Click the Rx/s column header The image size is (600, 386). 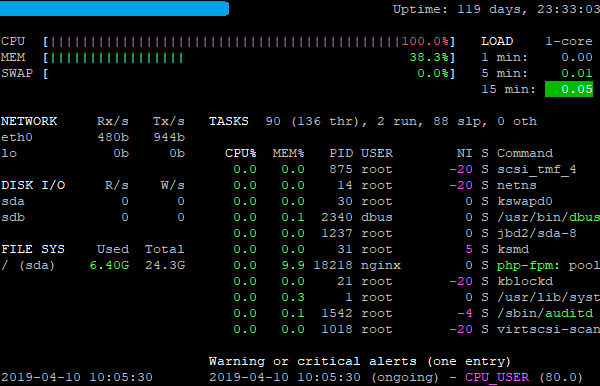click(x=112, y=121)
